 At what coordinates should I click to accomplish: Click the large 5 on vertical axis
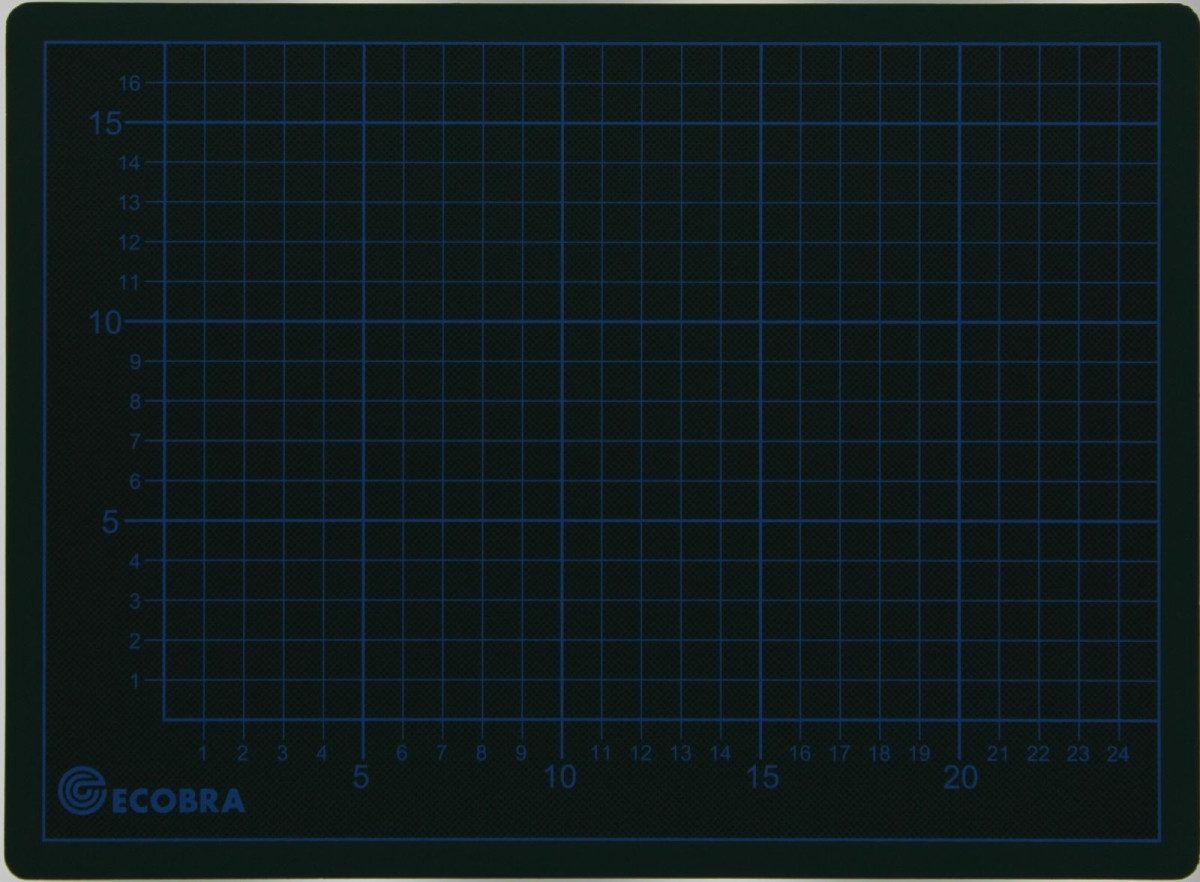tap(109, 522)
